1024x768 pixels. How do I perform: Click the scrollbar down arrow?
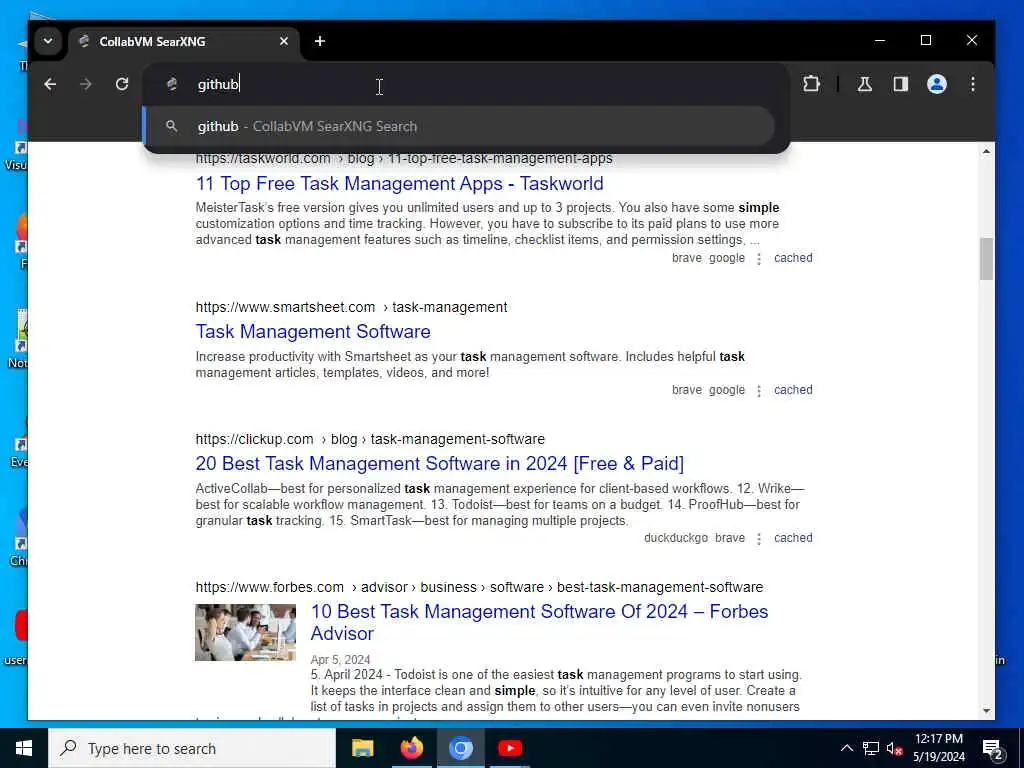986,711
